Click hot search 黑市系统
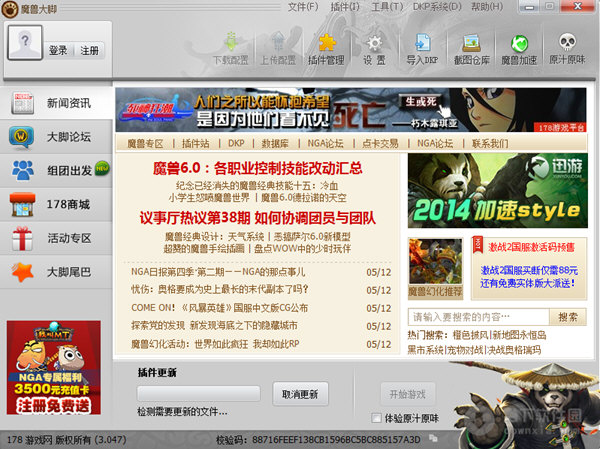The width and height of the screenshot is (600, 449). tap(425, 350)
